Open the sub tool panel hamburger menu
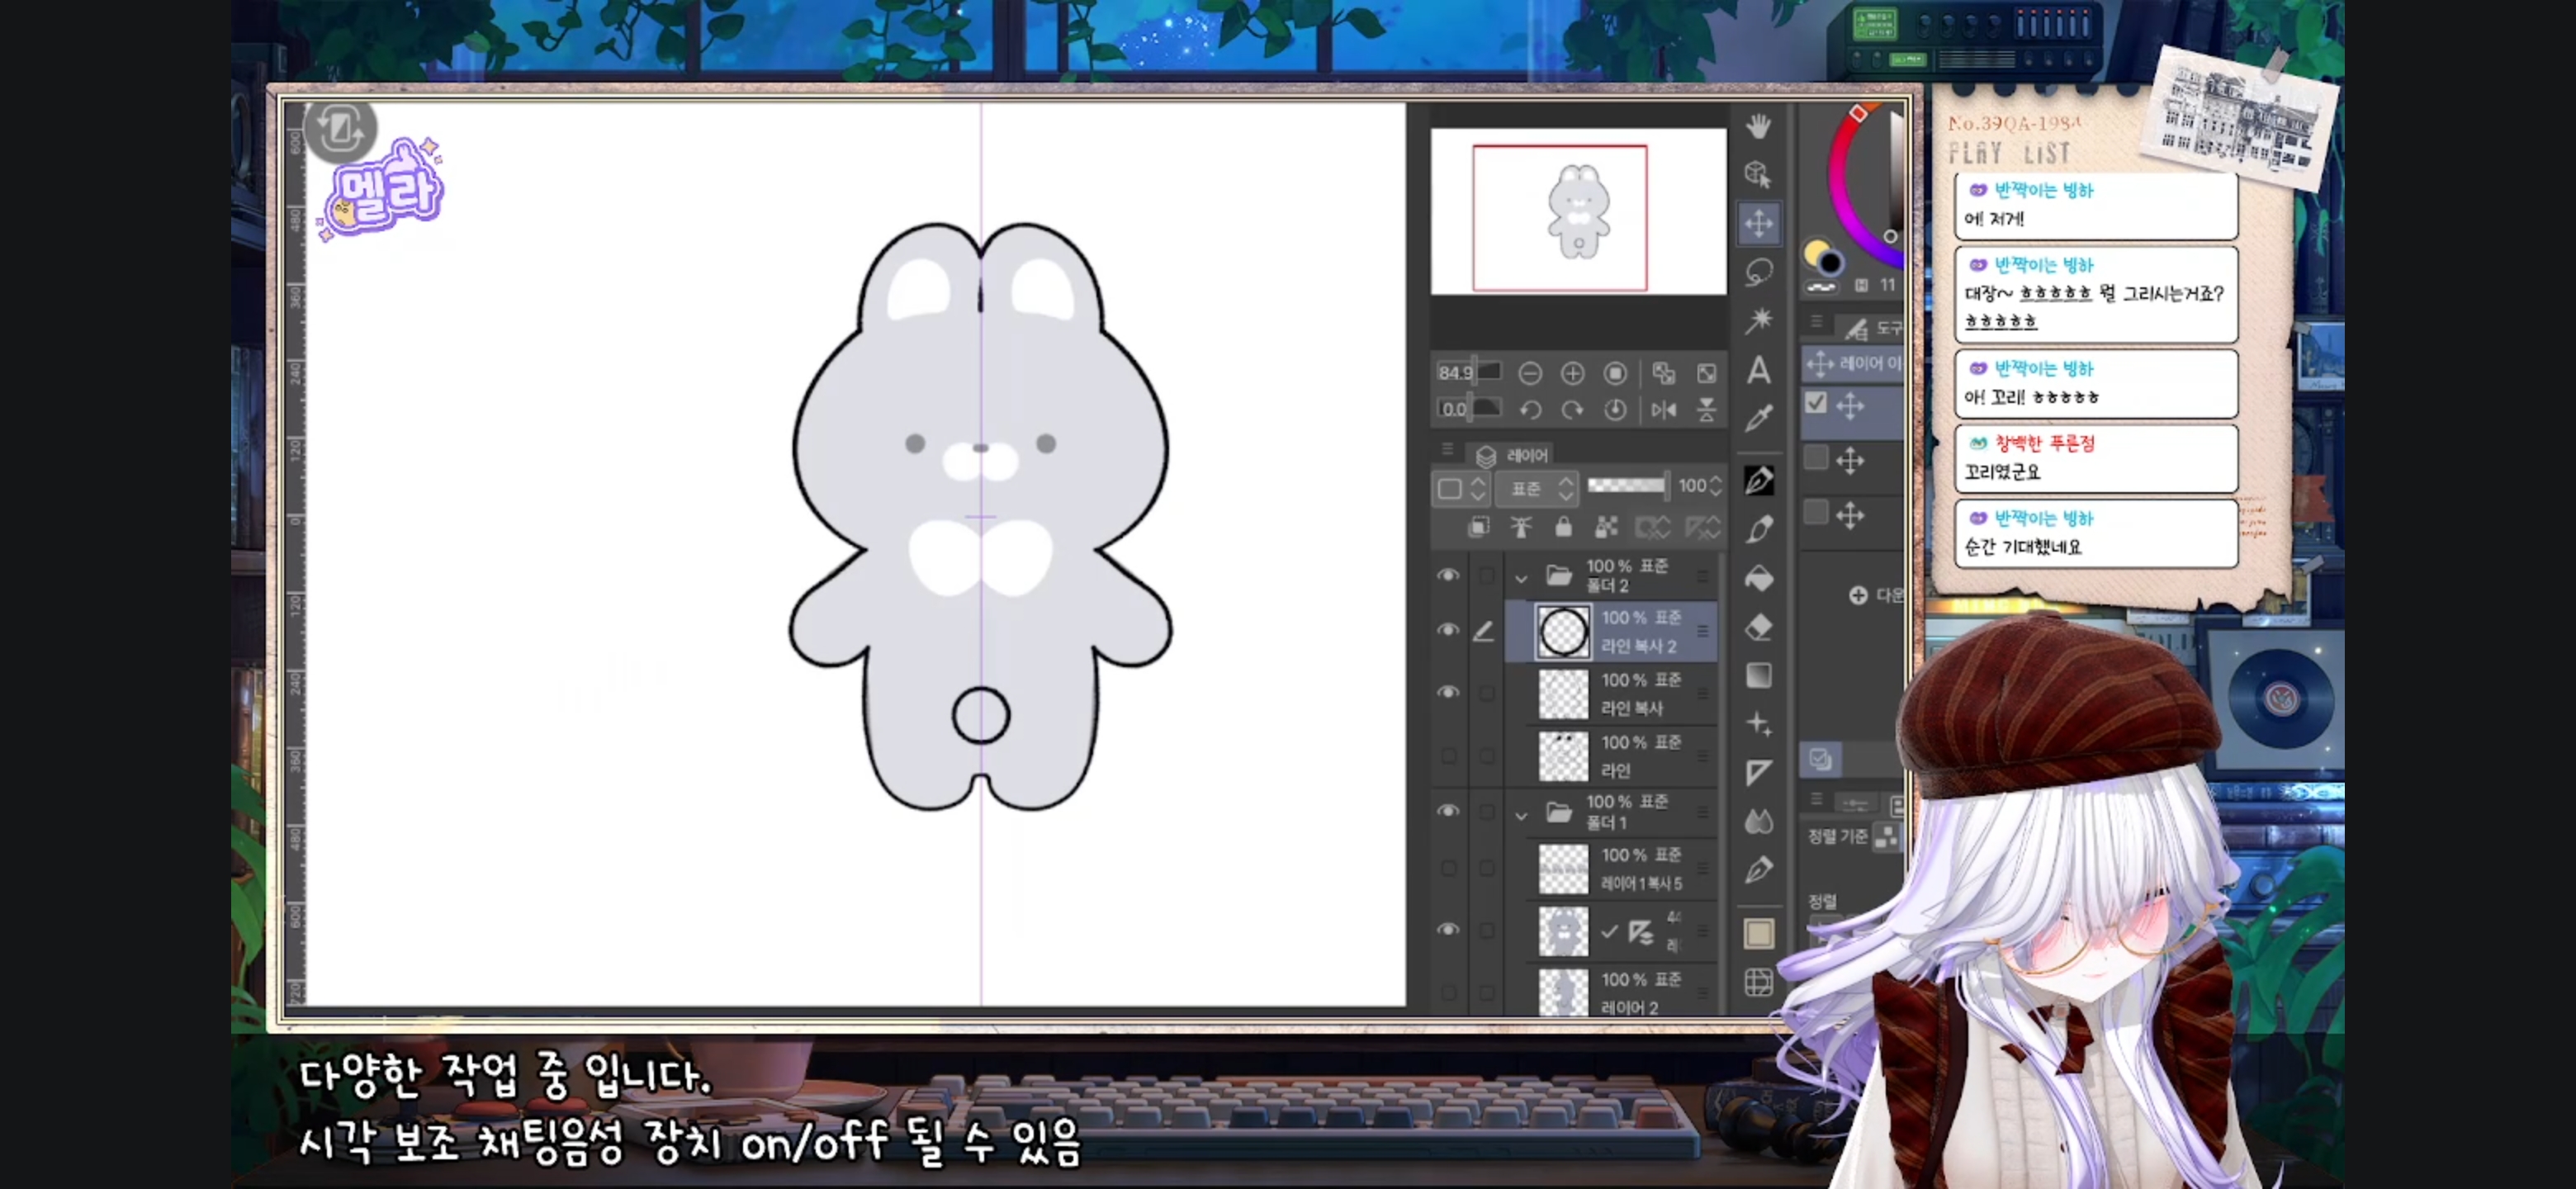This screenshot has height=1189, width=2576. [x=1817, y=322]
